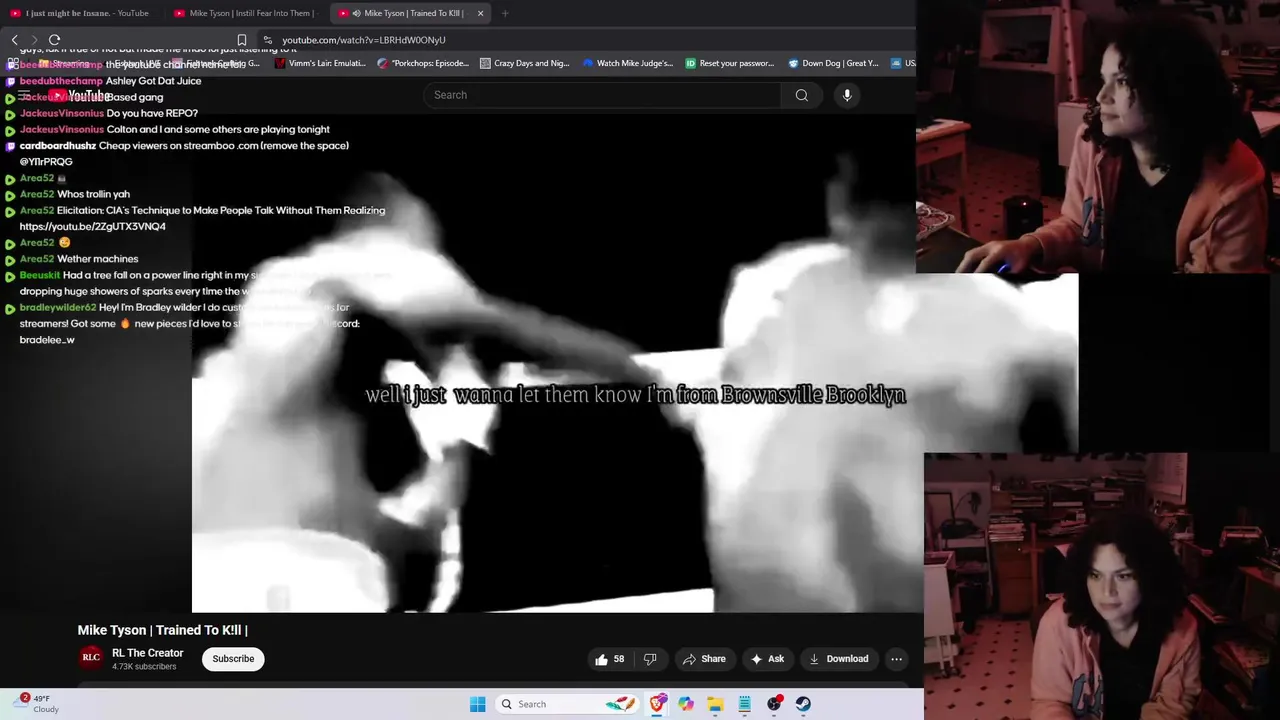1280x720 pixels.
Task: Click the Ask button under the video
Action: click(x=767, y=659)
